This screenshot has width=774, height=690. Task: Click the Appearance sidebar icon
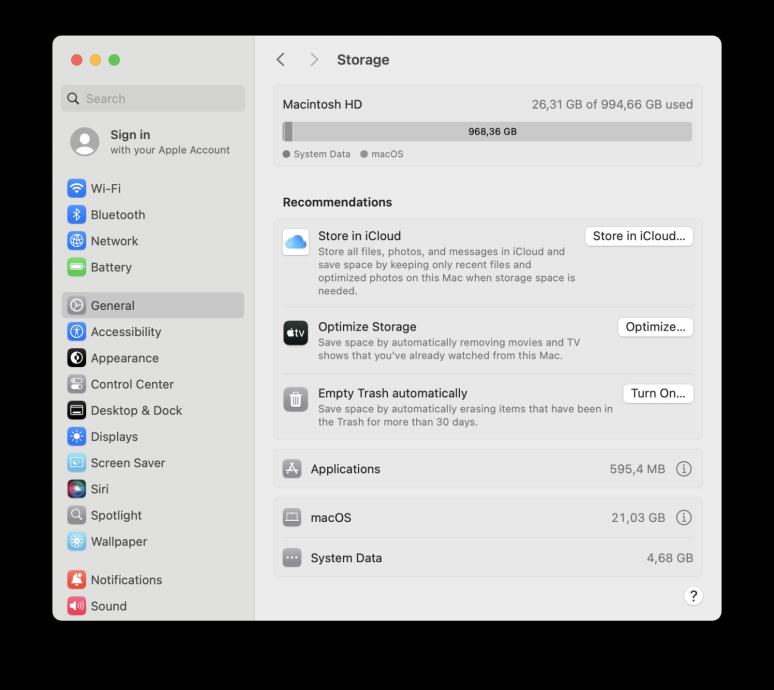pyautogui.click(x=77, y=357)
